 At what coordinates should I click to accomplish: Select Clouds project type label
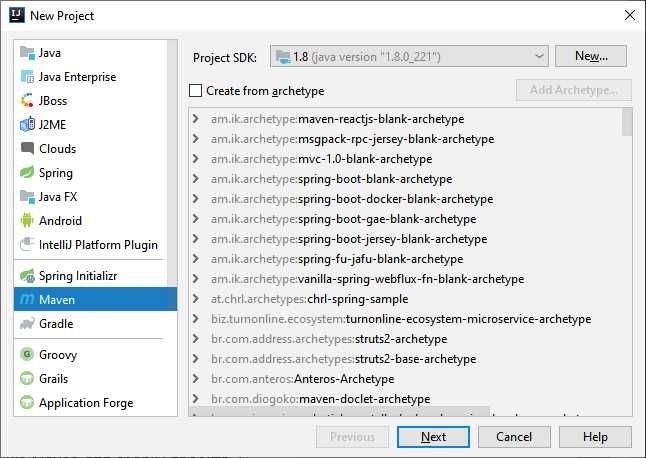(57, 148)
